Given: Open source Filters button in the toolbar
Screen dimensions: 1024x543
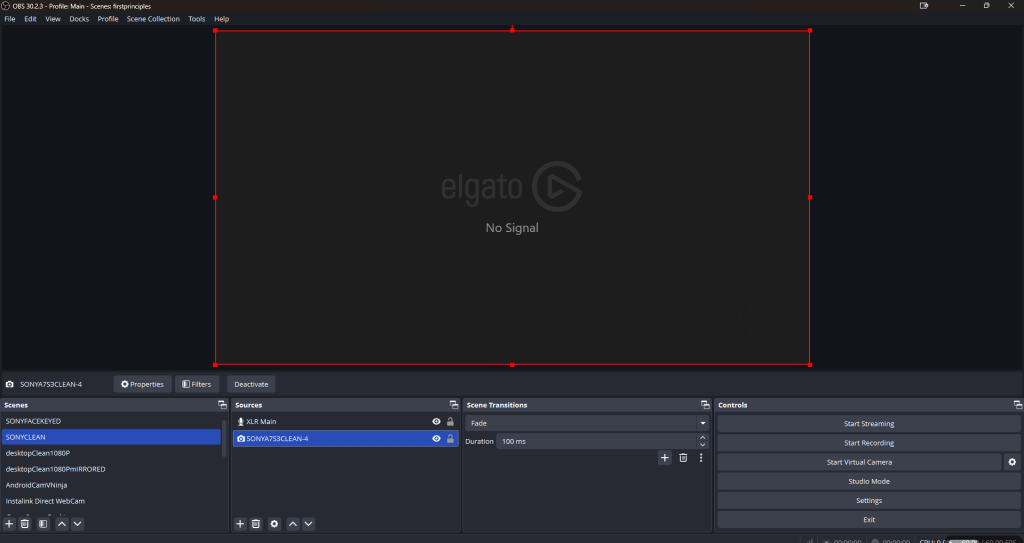Looking at the screenshot, I should coord(197,384).
